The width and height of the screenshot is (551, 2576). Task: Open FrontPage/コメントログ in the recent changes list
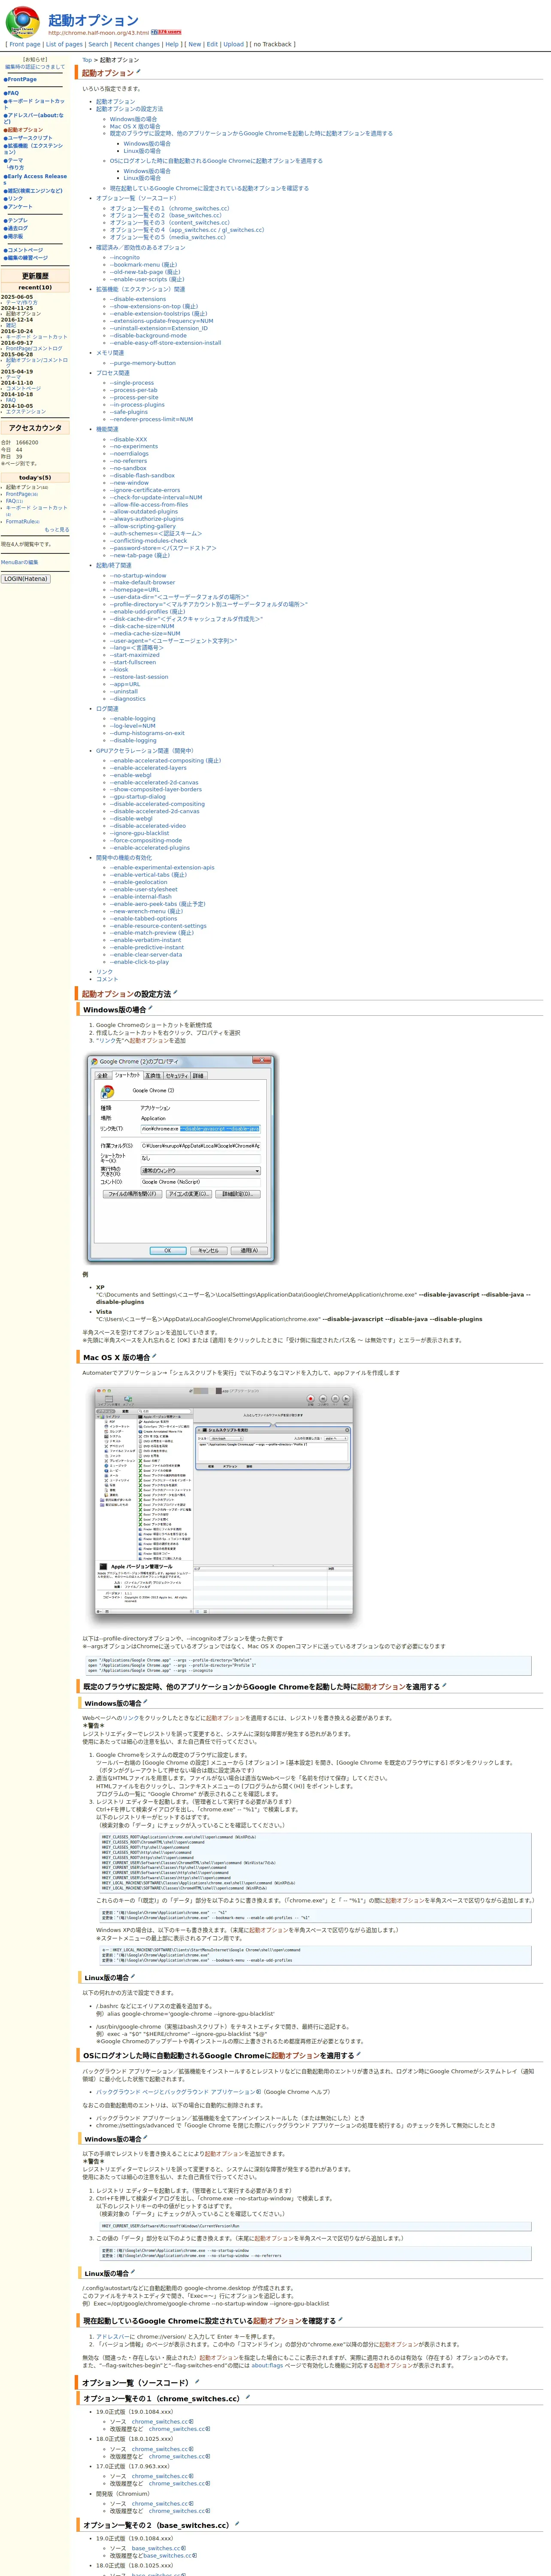coord(34,348)
